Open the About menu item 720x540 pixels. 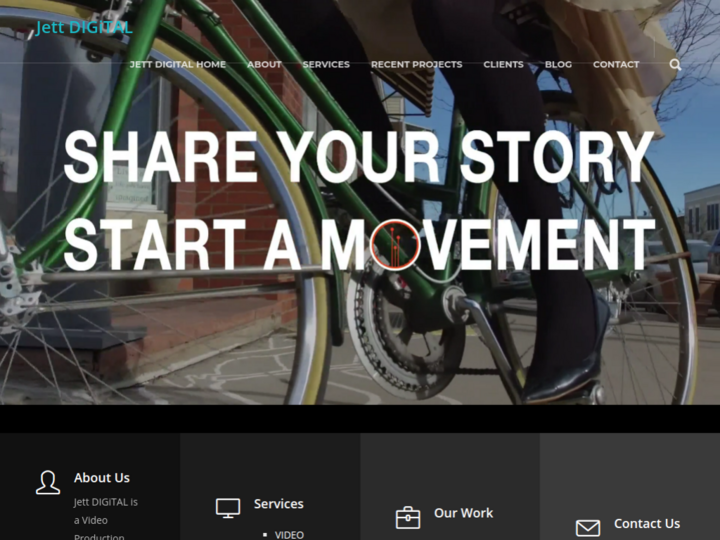(x=264, y=65)
